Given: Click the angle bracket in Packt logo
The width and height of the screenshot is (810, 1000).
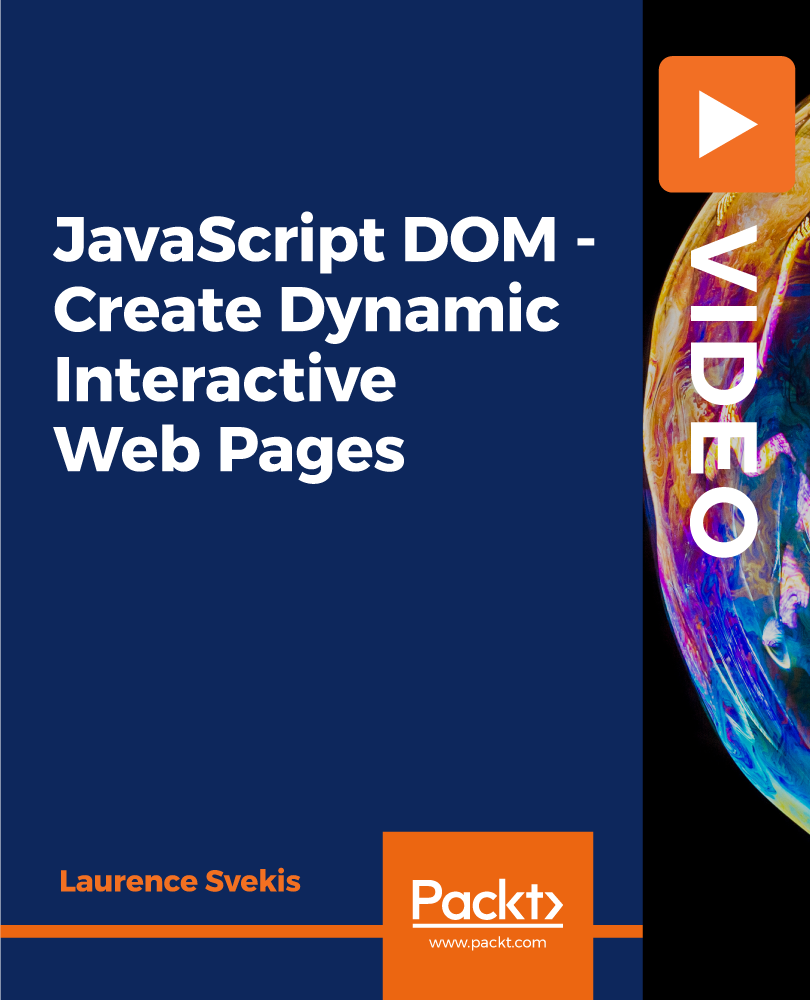Looking at the screenshot, I should tap(551, 906).
